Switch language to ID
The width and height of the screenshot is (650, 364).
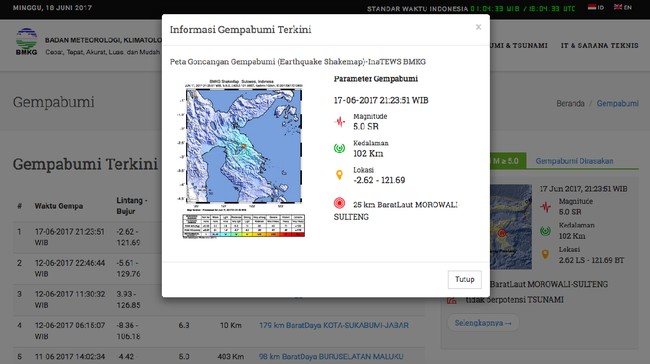pos(596,7)
